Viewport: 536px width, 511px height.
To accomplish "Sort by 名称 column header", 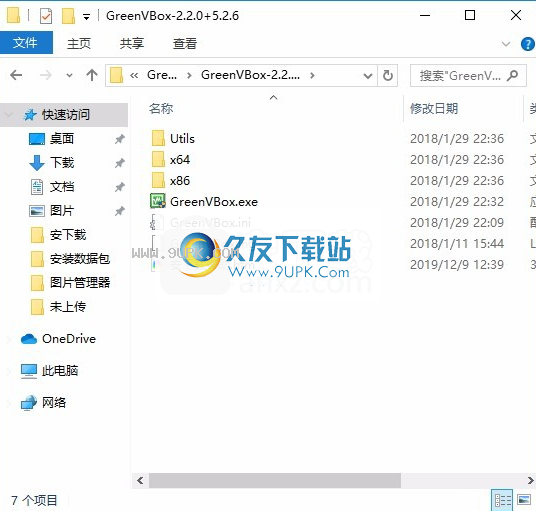I will coord(161,109).
